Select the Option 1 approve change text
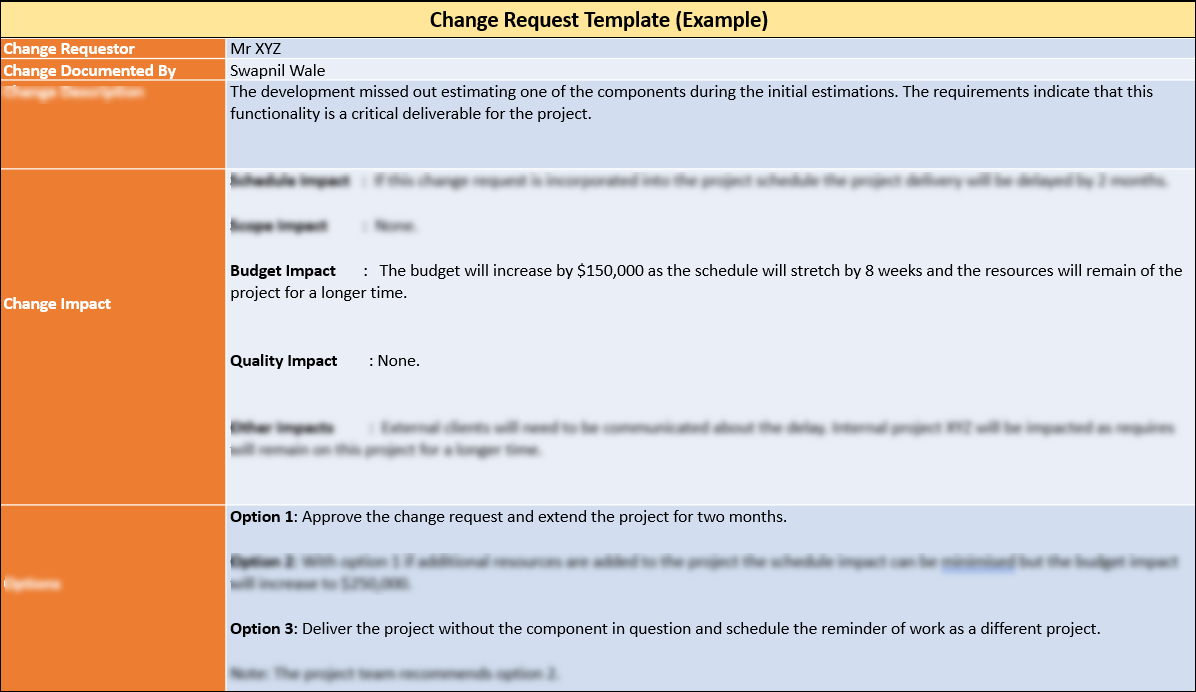Image resolution: width=1196 pixels, height=692 pixels. [508, 517]
